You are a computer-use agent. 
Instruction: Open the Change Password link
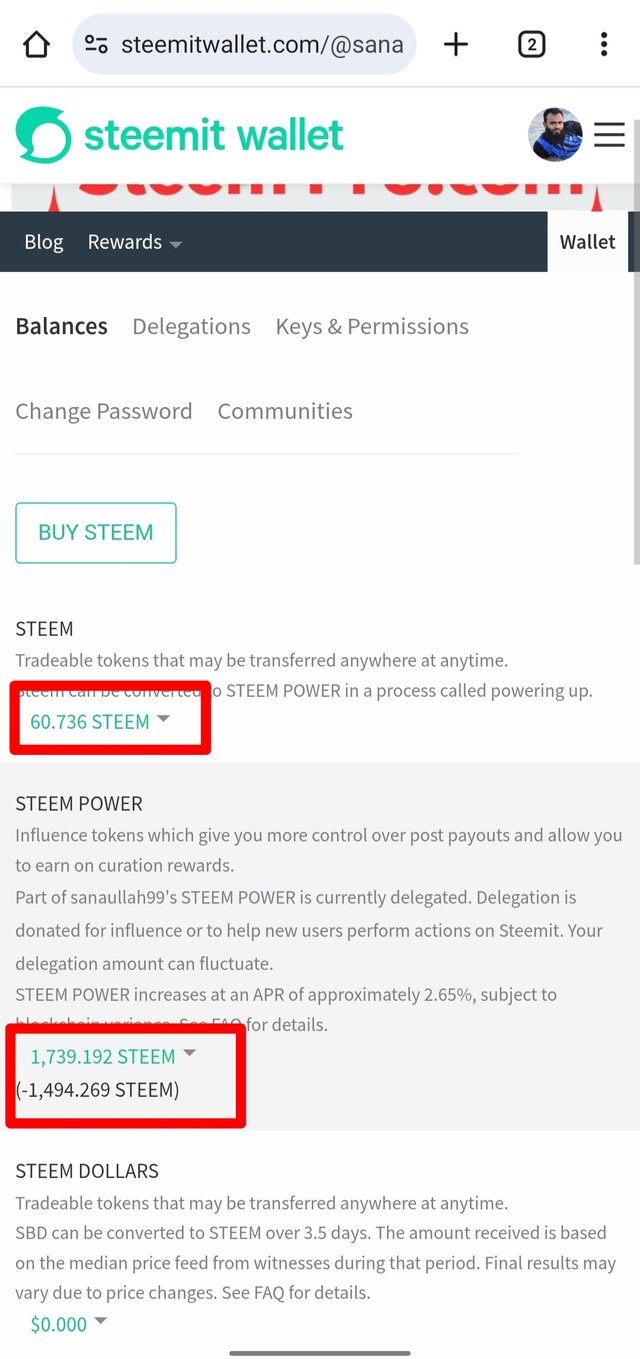click(x=104, y=411)
